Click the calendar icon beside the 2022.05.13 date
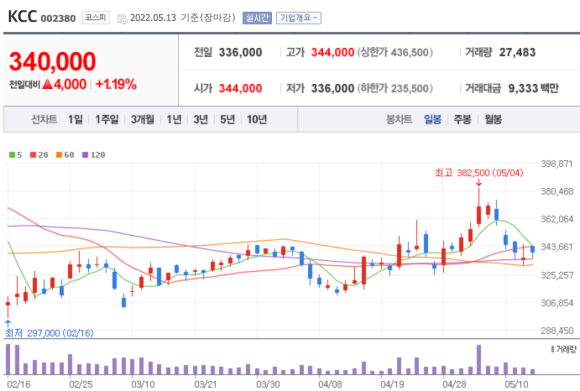Image resolution: width=580 pixels, height=391 pixels. [122, 18]
